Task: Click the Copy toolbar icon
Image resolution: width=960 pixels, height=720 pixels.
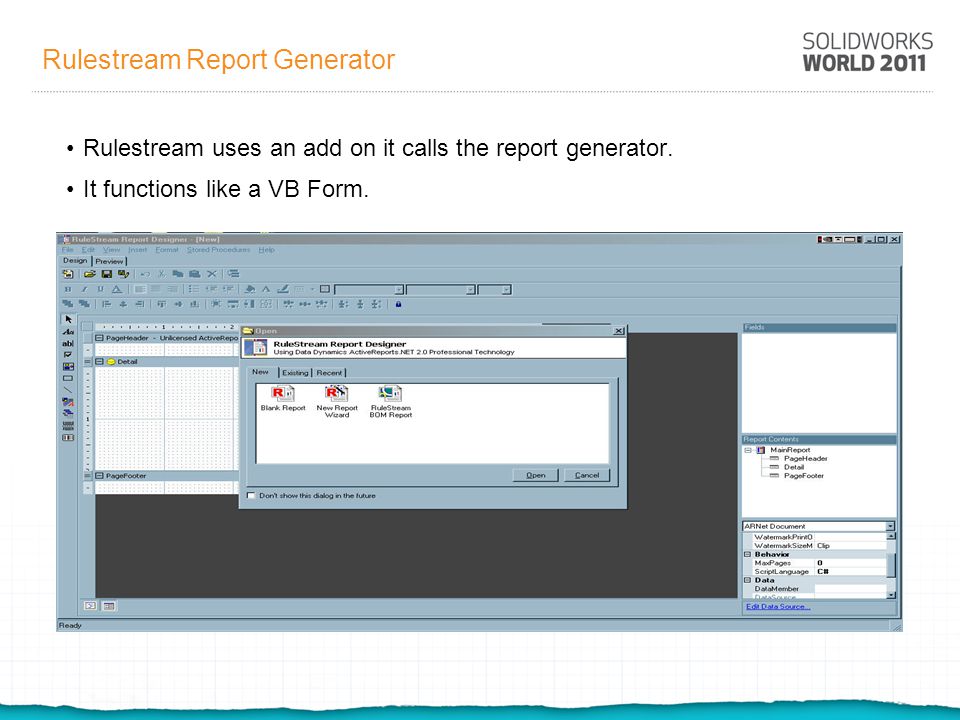Action: click(178, 274)
